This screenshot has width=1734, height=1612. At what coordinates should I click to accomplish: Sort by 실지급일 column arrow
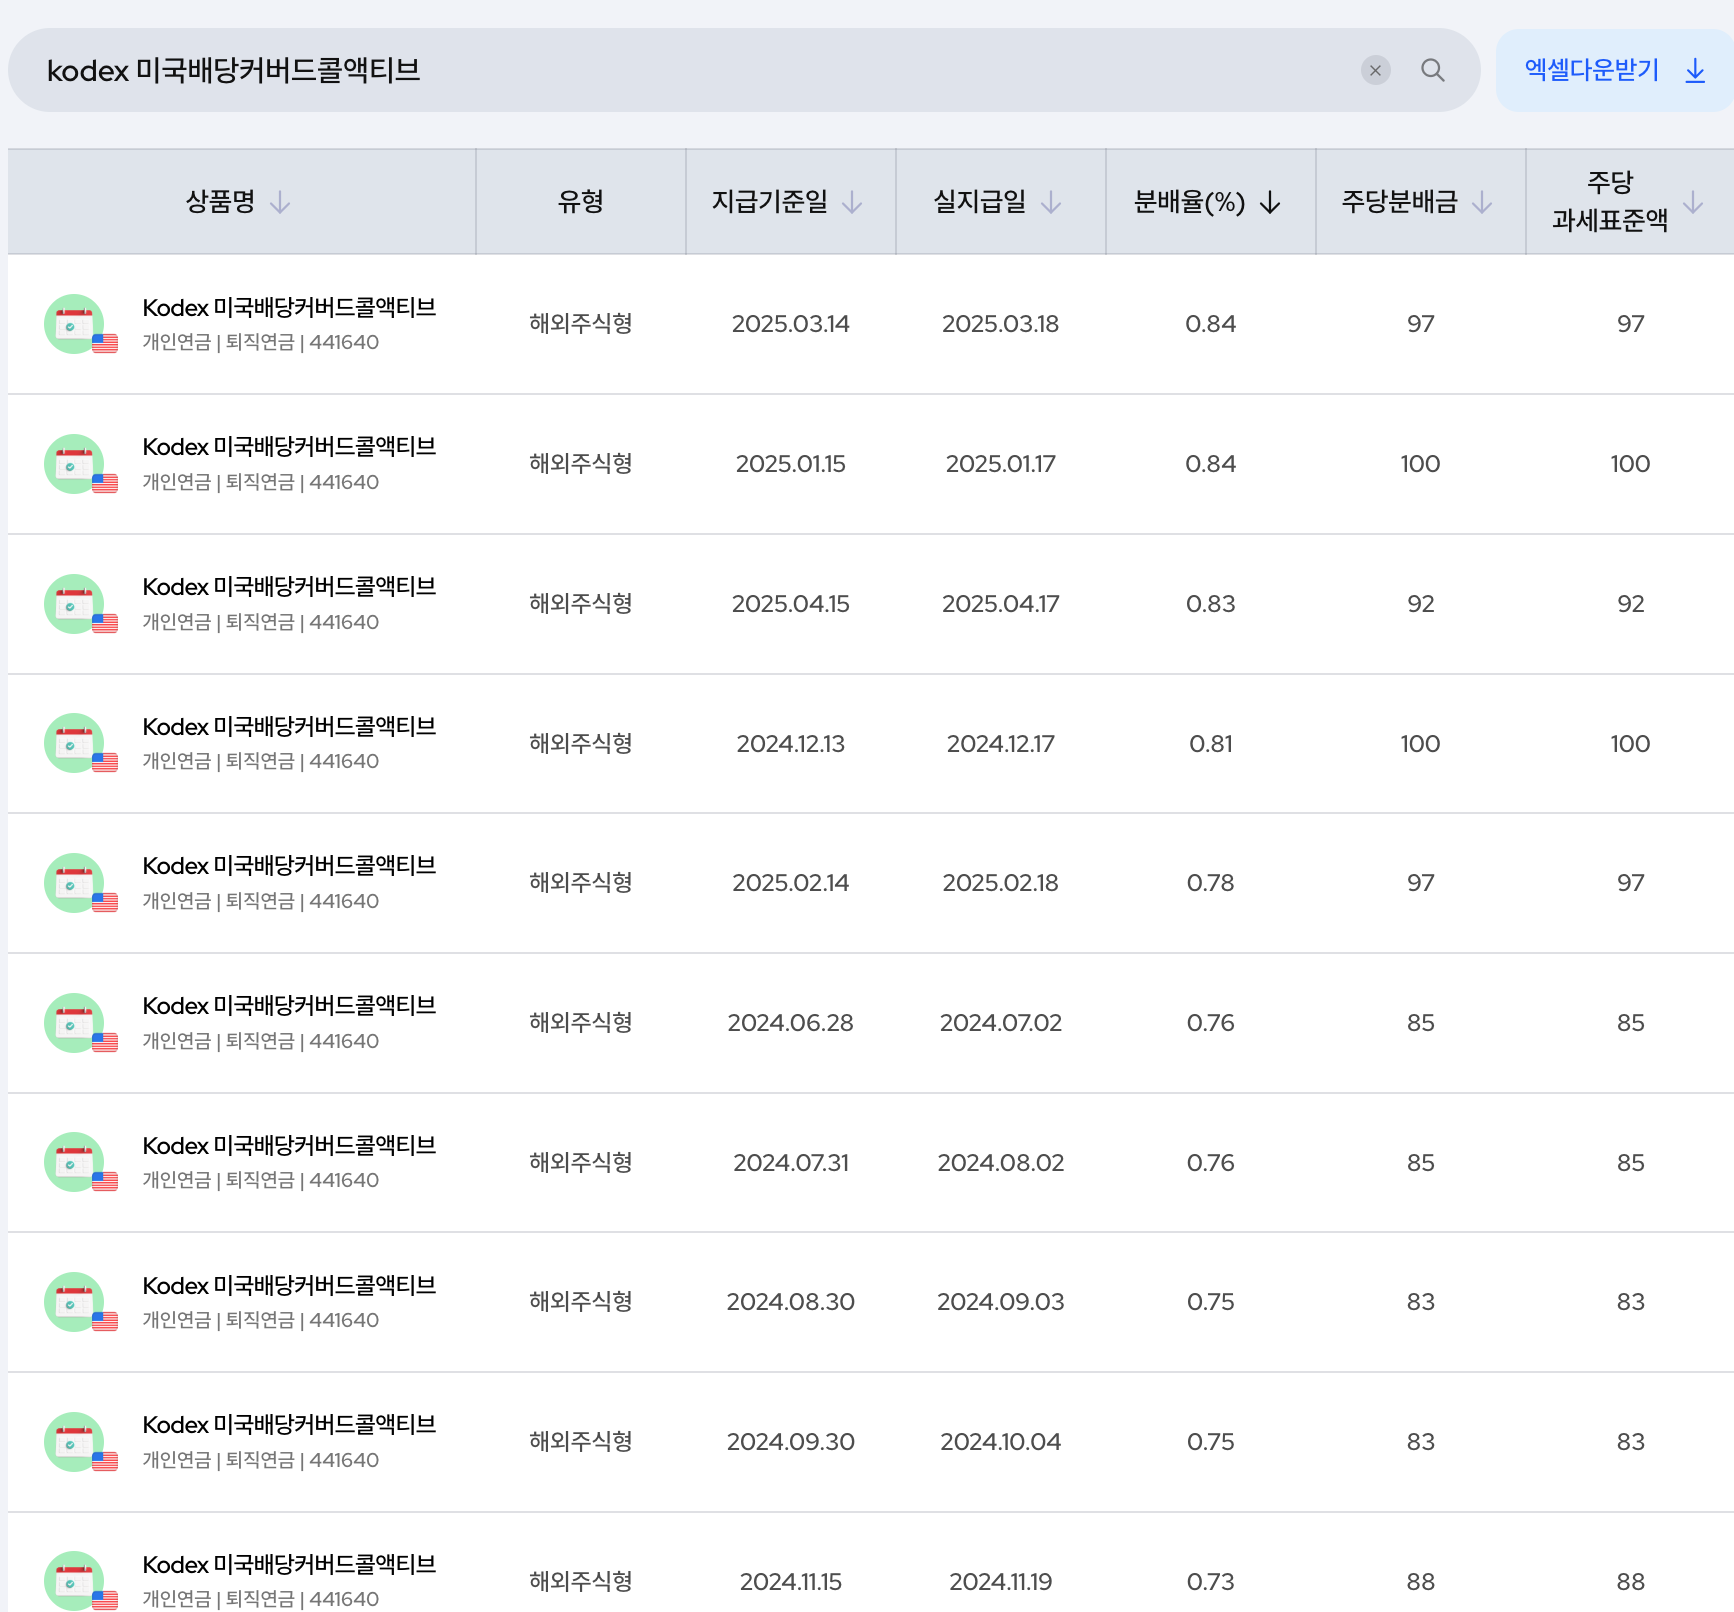1051,203
